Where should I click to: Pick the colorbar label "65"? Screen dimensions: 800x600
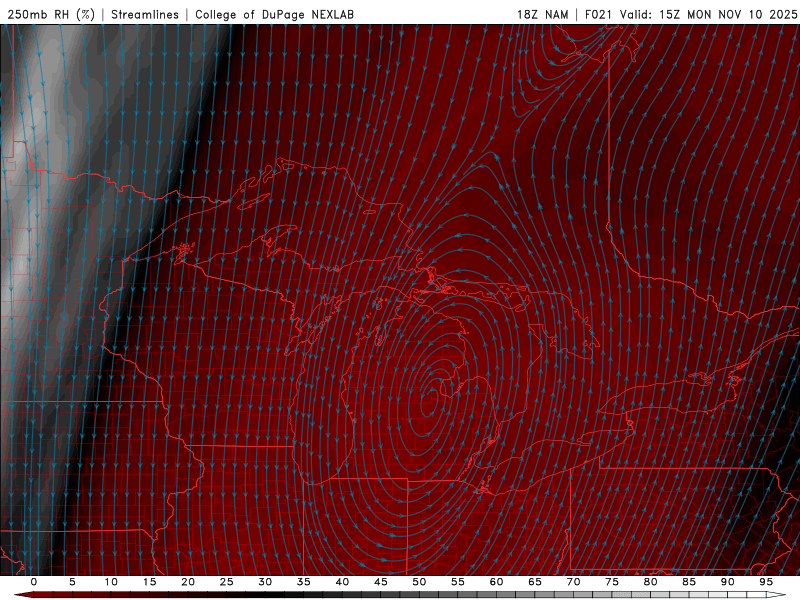(535, 582)
